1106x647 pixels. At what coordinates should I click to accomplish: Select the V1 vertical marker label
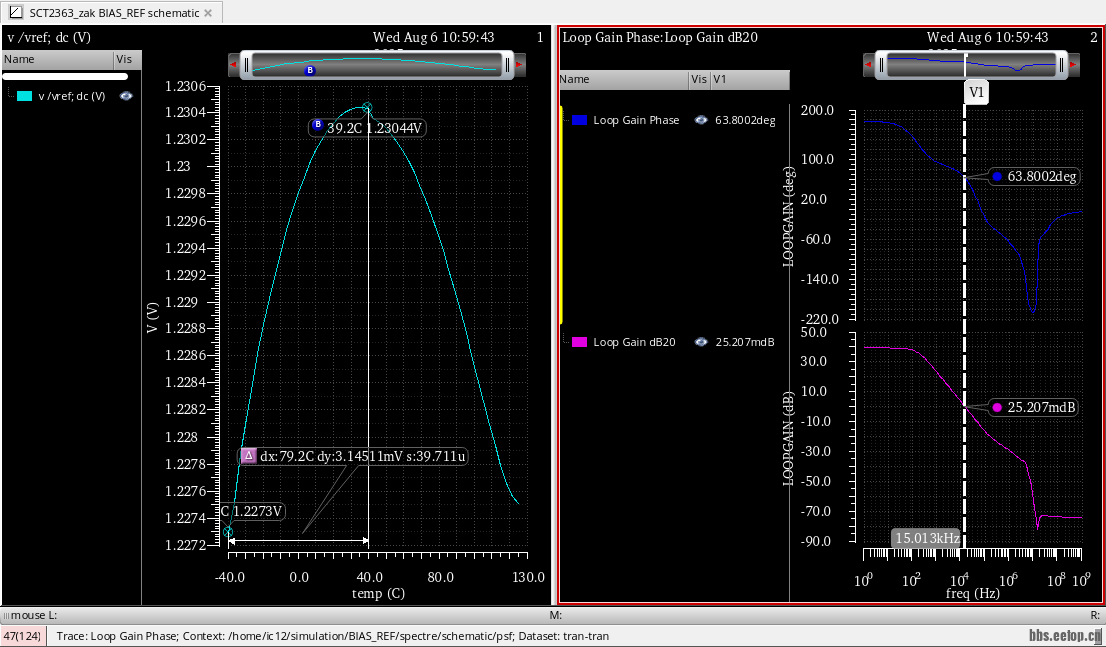976,92
